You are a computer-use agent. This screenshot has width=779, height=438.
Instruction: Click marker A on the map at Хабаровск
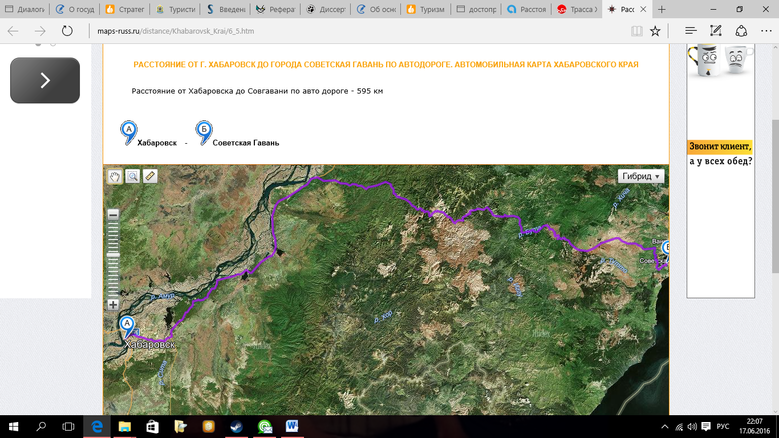click(x=127, y=327)
